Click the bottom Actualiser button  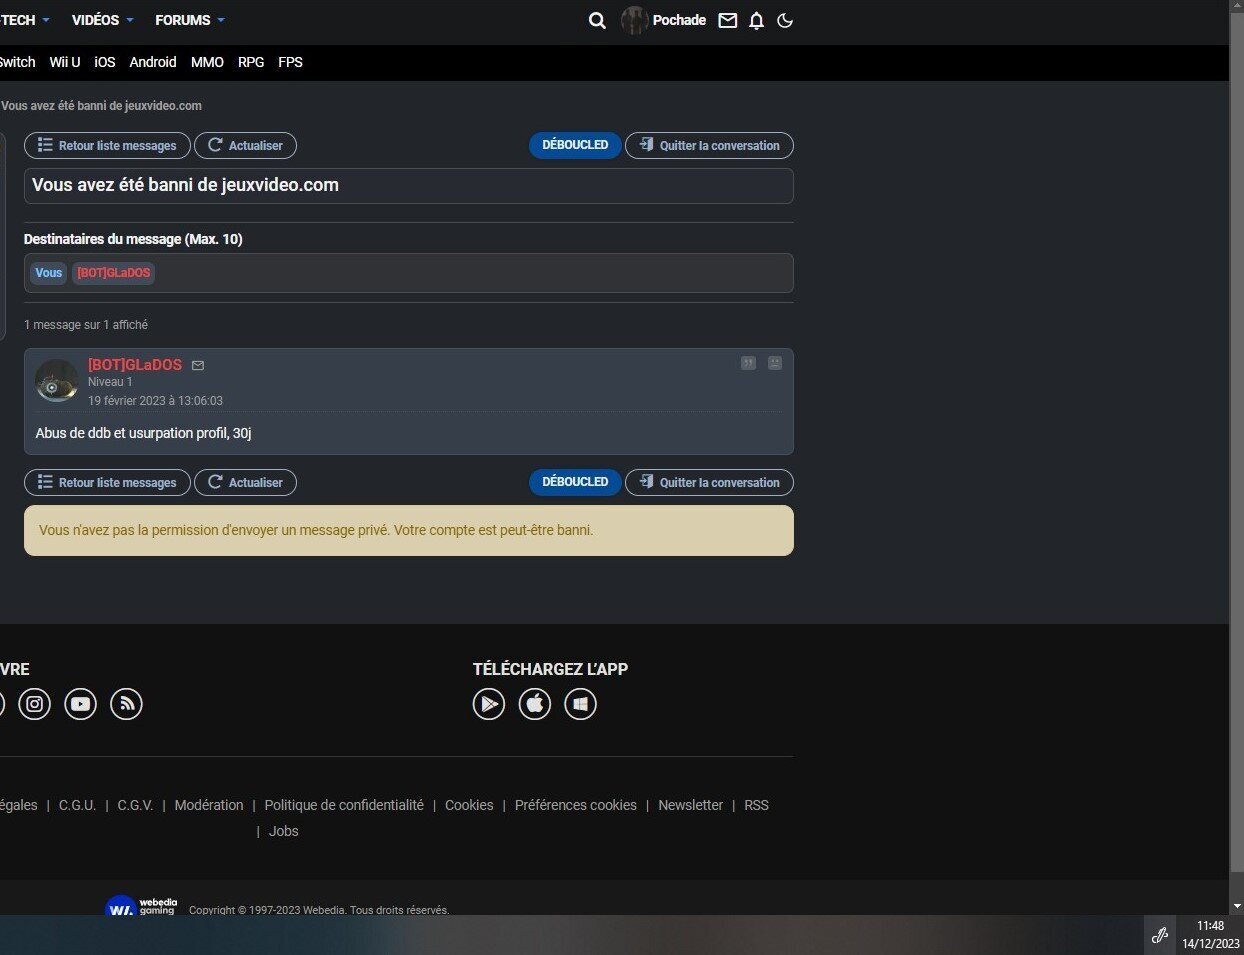(x=245, y=482)
